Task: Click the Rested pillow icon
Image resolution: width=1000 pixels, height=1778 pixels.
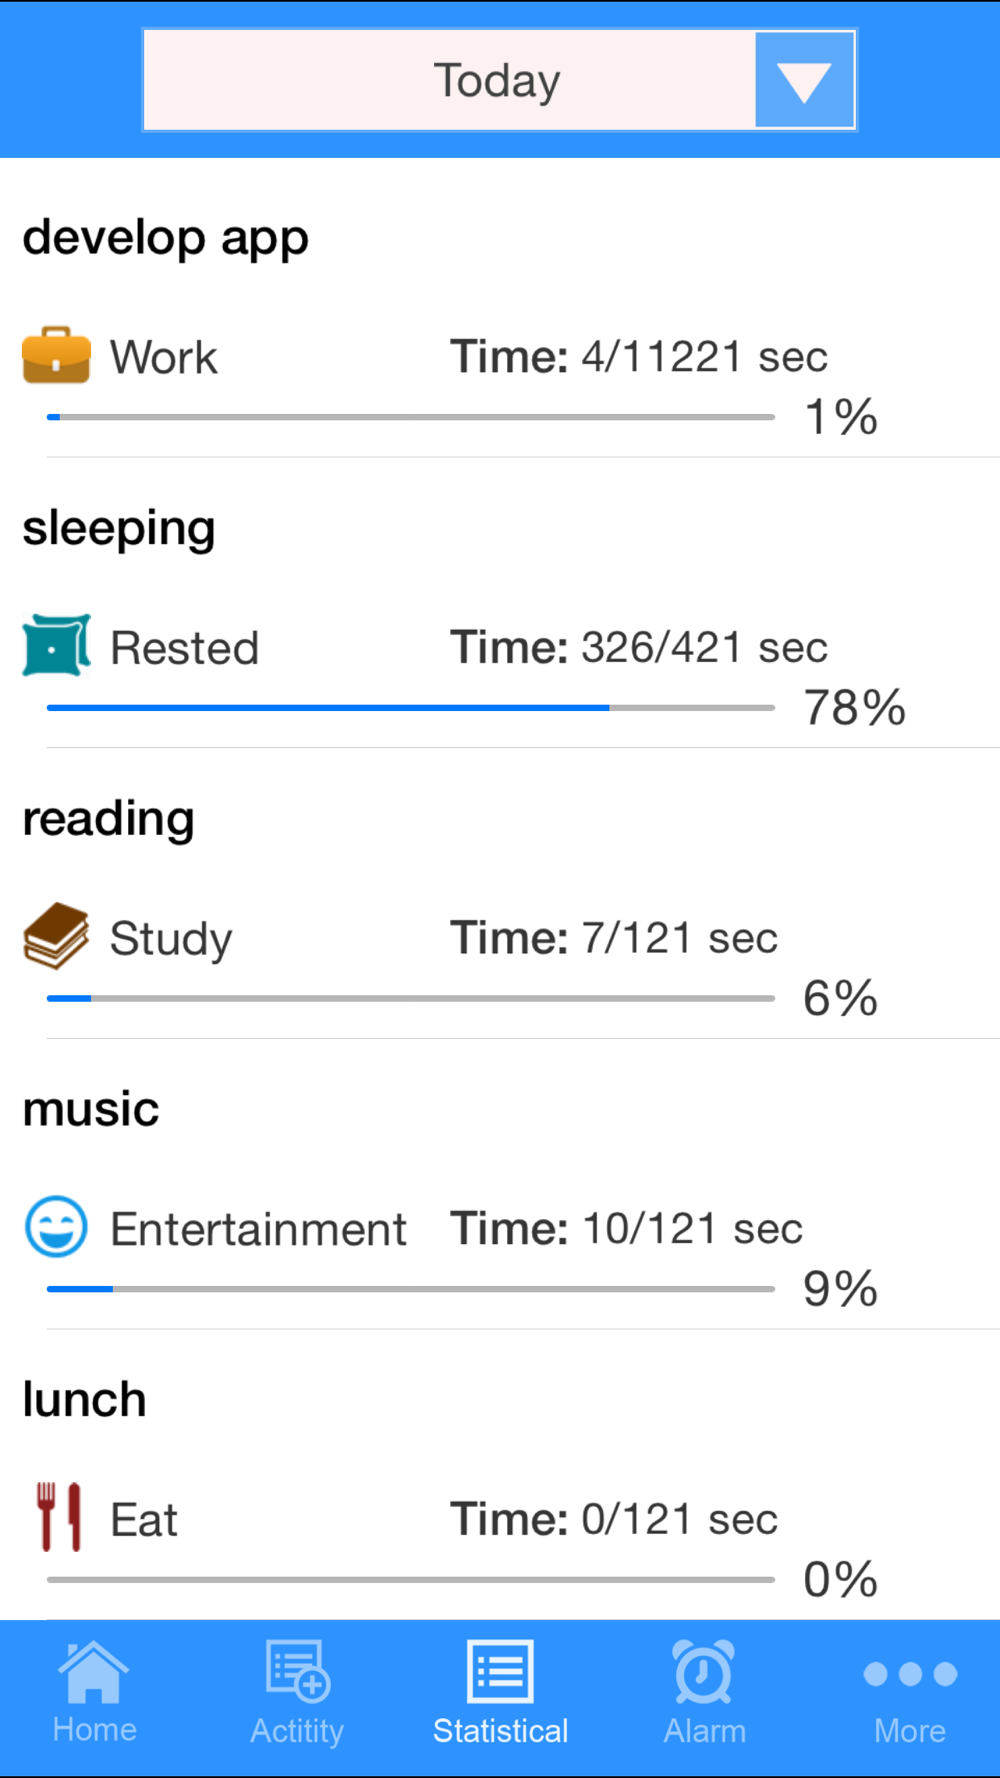Action: (x=56, y=646)
